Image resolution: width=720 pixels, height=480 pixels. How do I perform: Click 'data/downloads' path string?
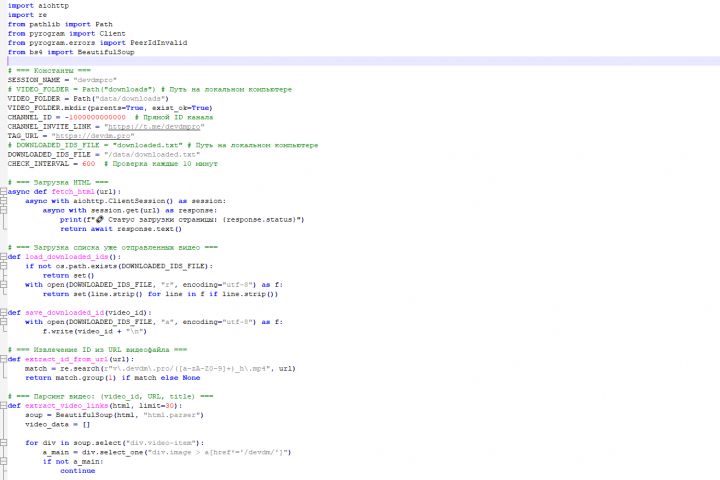coord(130,99)
